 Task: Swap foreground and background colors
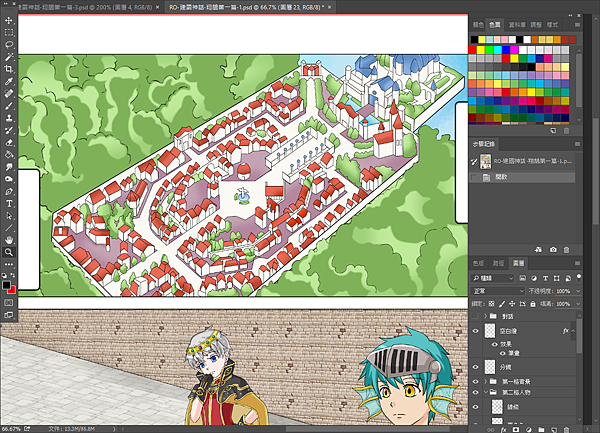tap(13, 275)
